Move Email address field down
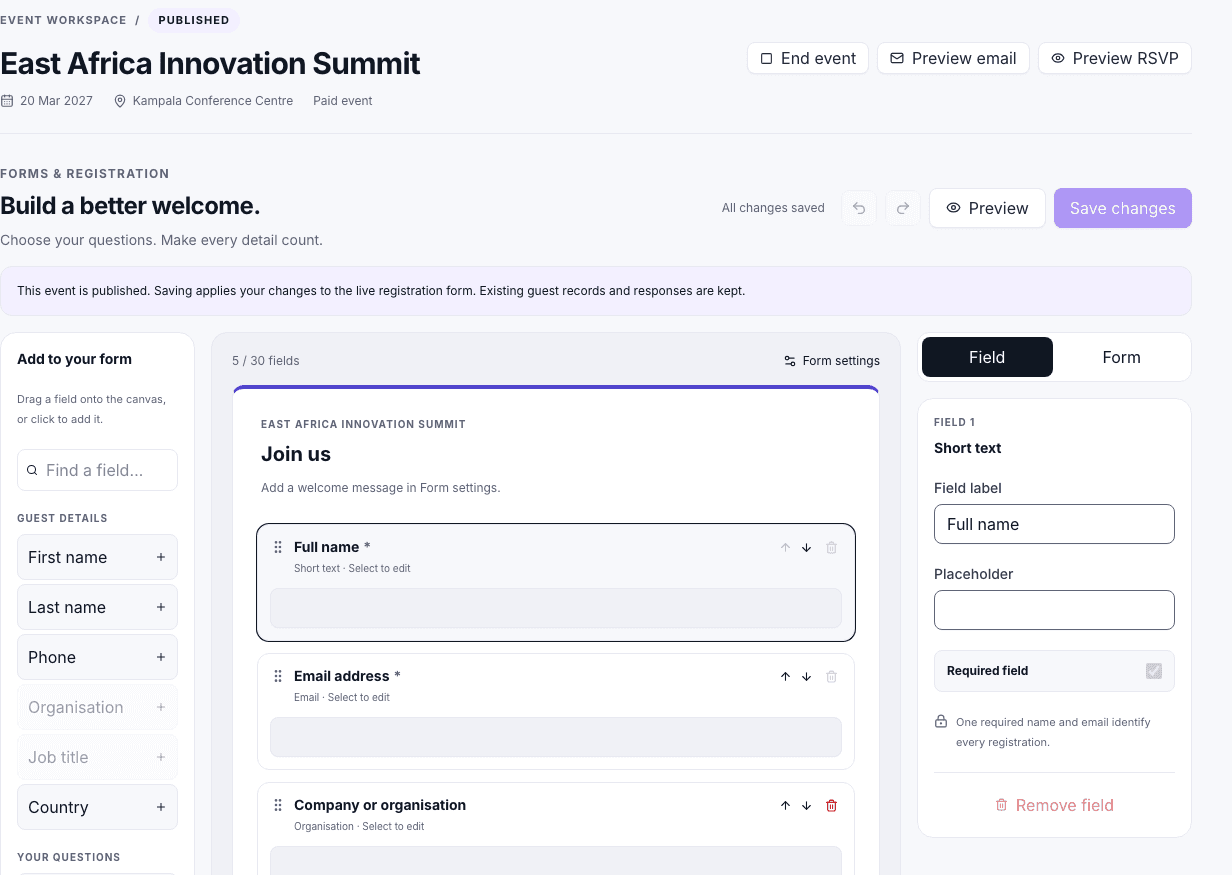The image size is (1232, 875). [806, 677]
